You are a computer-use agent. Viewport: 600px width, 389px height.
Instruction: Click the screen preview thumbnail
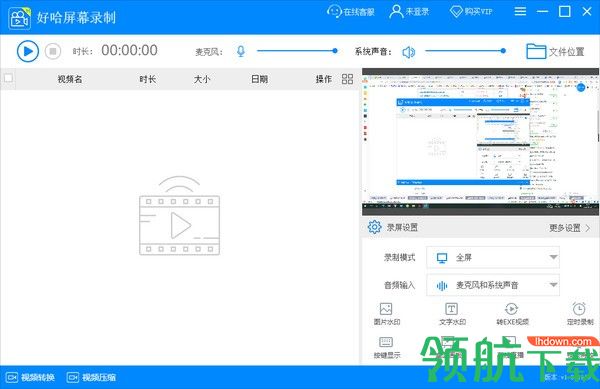coord(480,142)
